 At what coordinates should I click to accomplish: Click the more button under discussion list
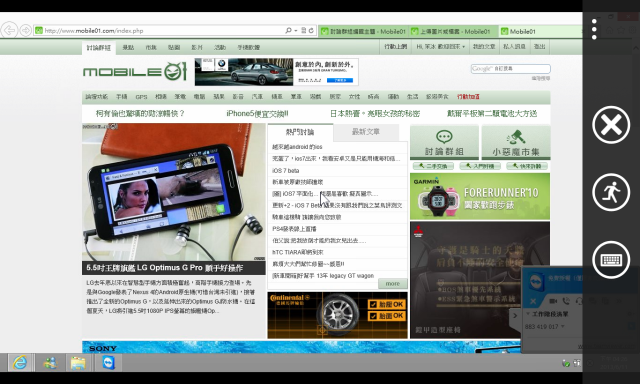pos(393,284)
